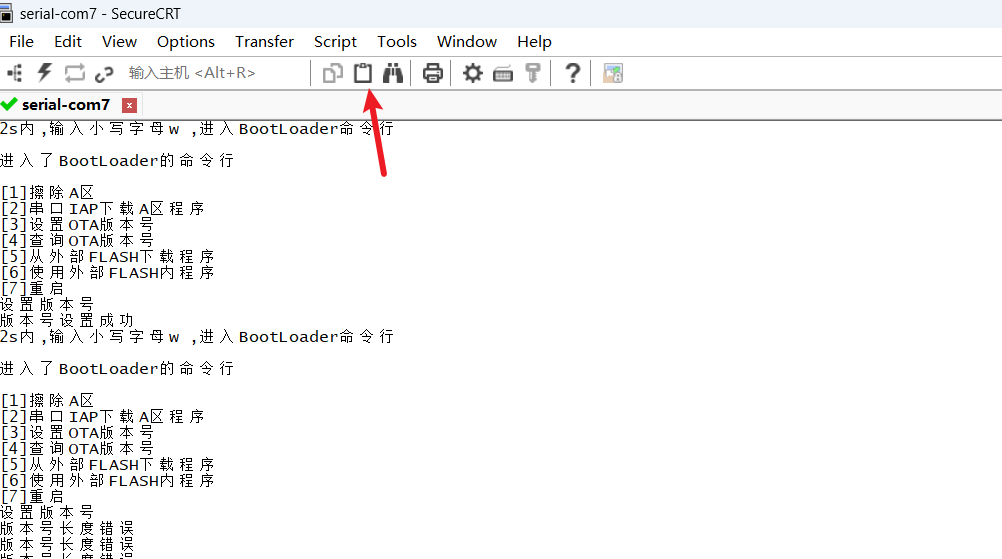The width and height of the screenshot is (1002, 559).
Task: Open Help question mark icon
Action: point(572,73)
